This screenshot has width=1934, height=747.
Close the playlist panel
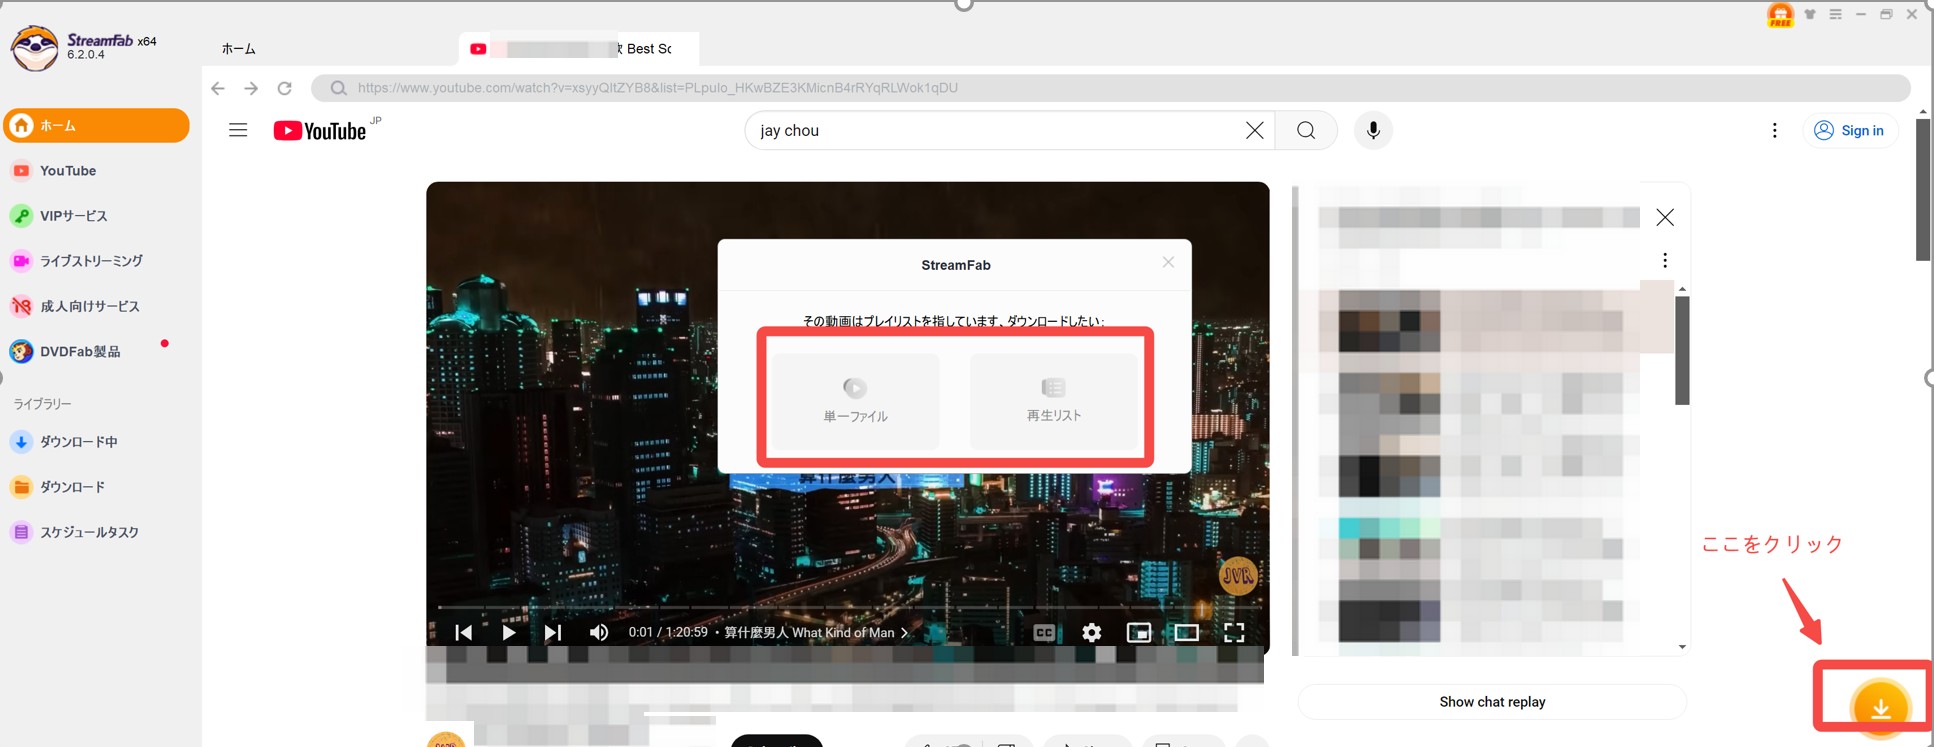click(1664, 217)
